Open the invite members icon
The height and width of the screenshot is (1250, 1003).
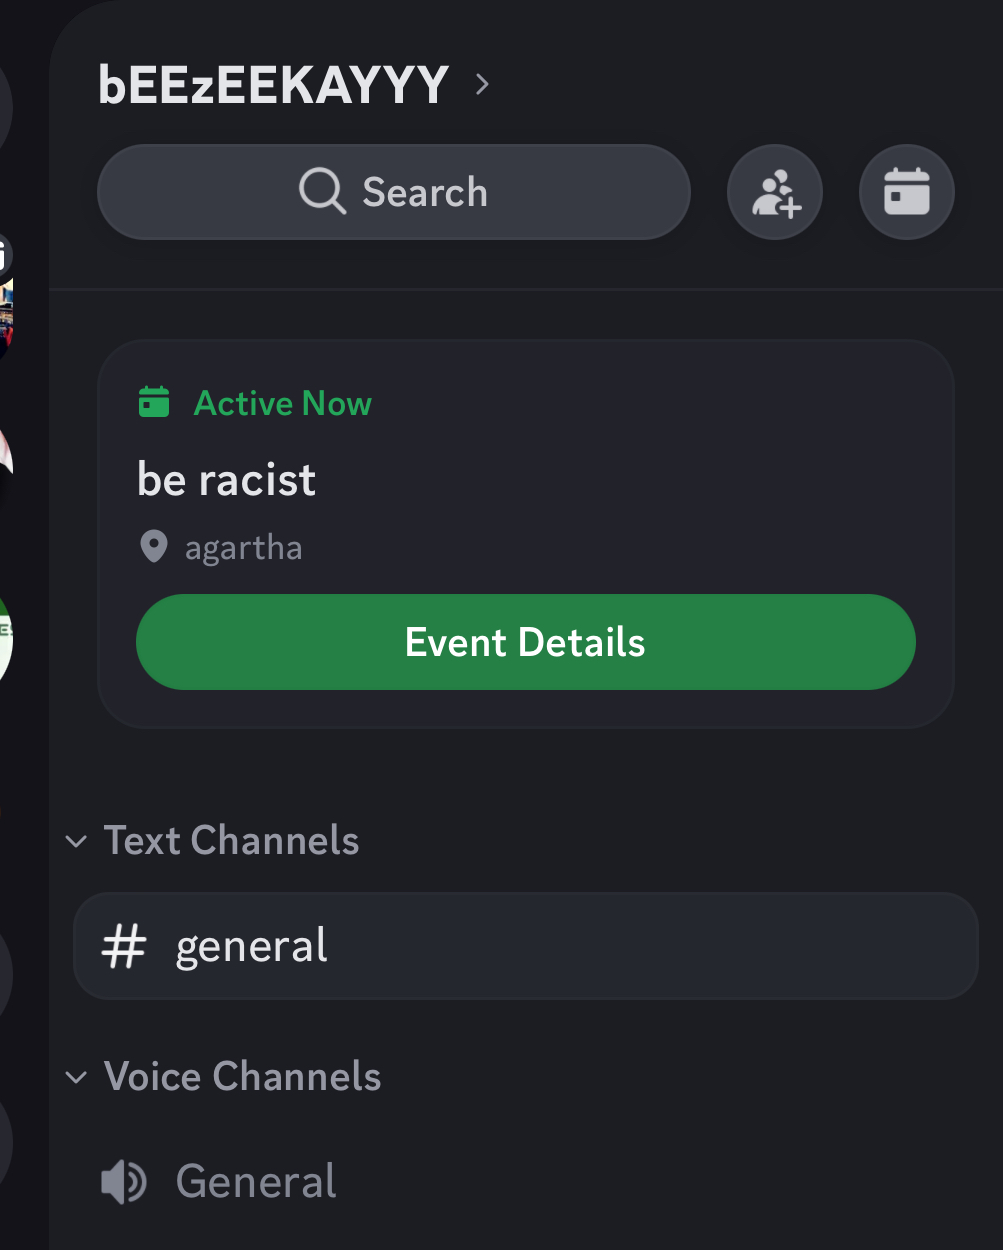(x=775, y=192)
